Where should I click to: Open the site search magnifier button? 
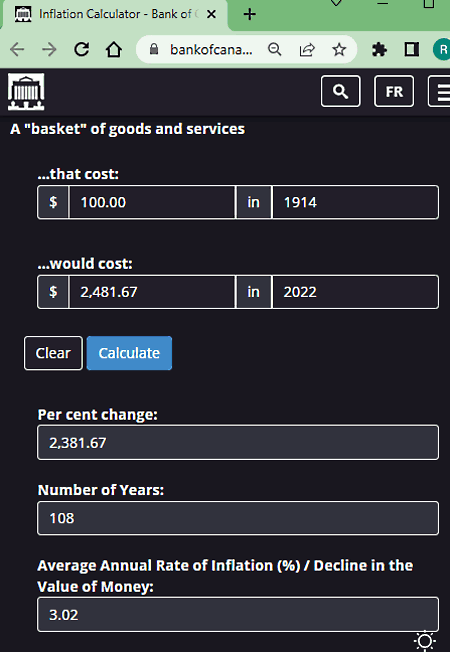pos(340,91)
